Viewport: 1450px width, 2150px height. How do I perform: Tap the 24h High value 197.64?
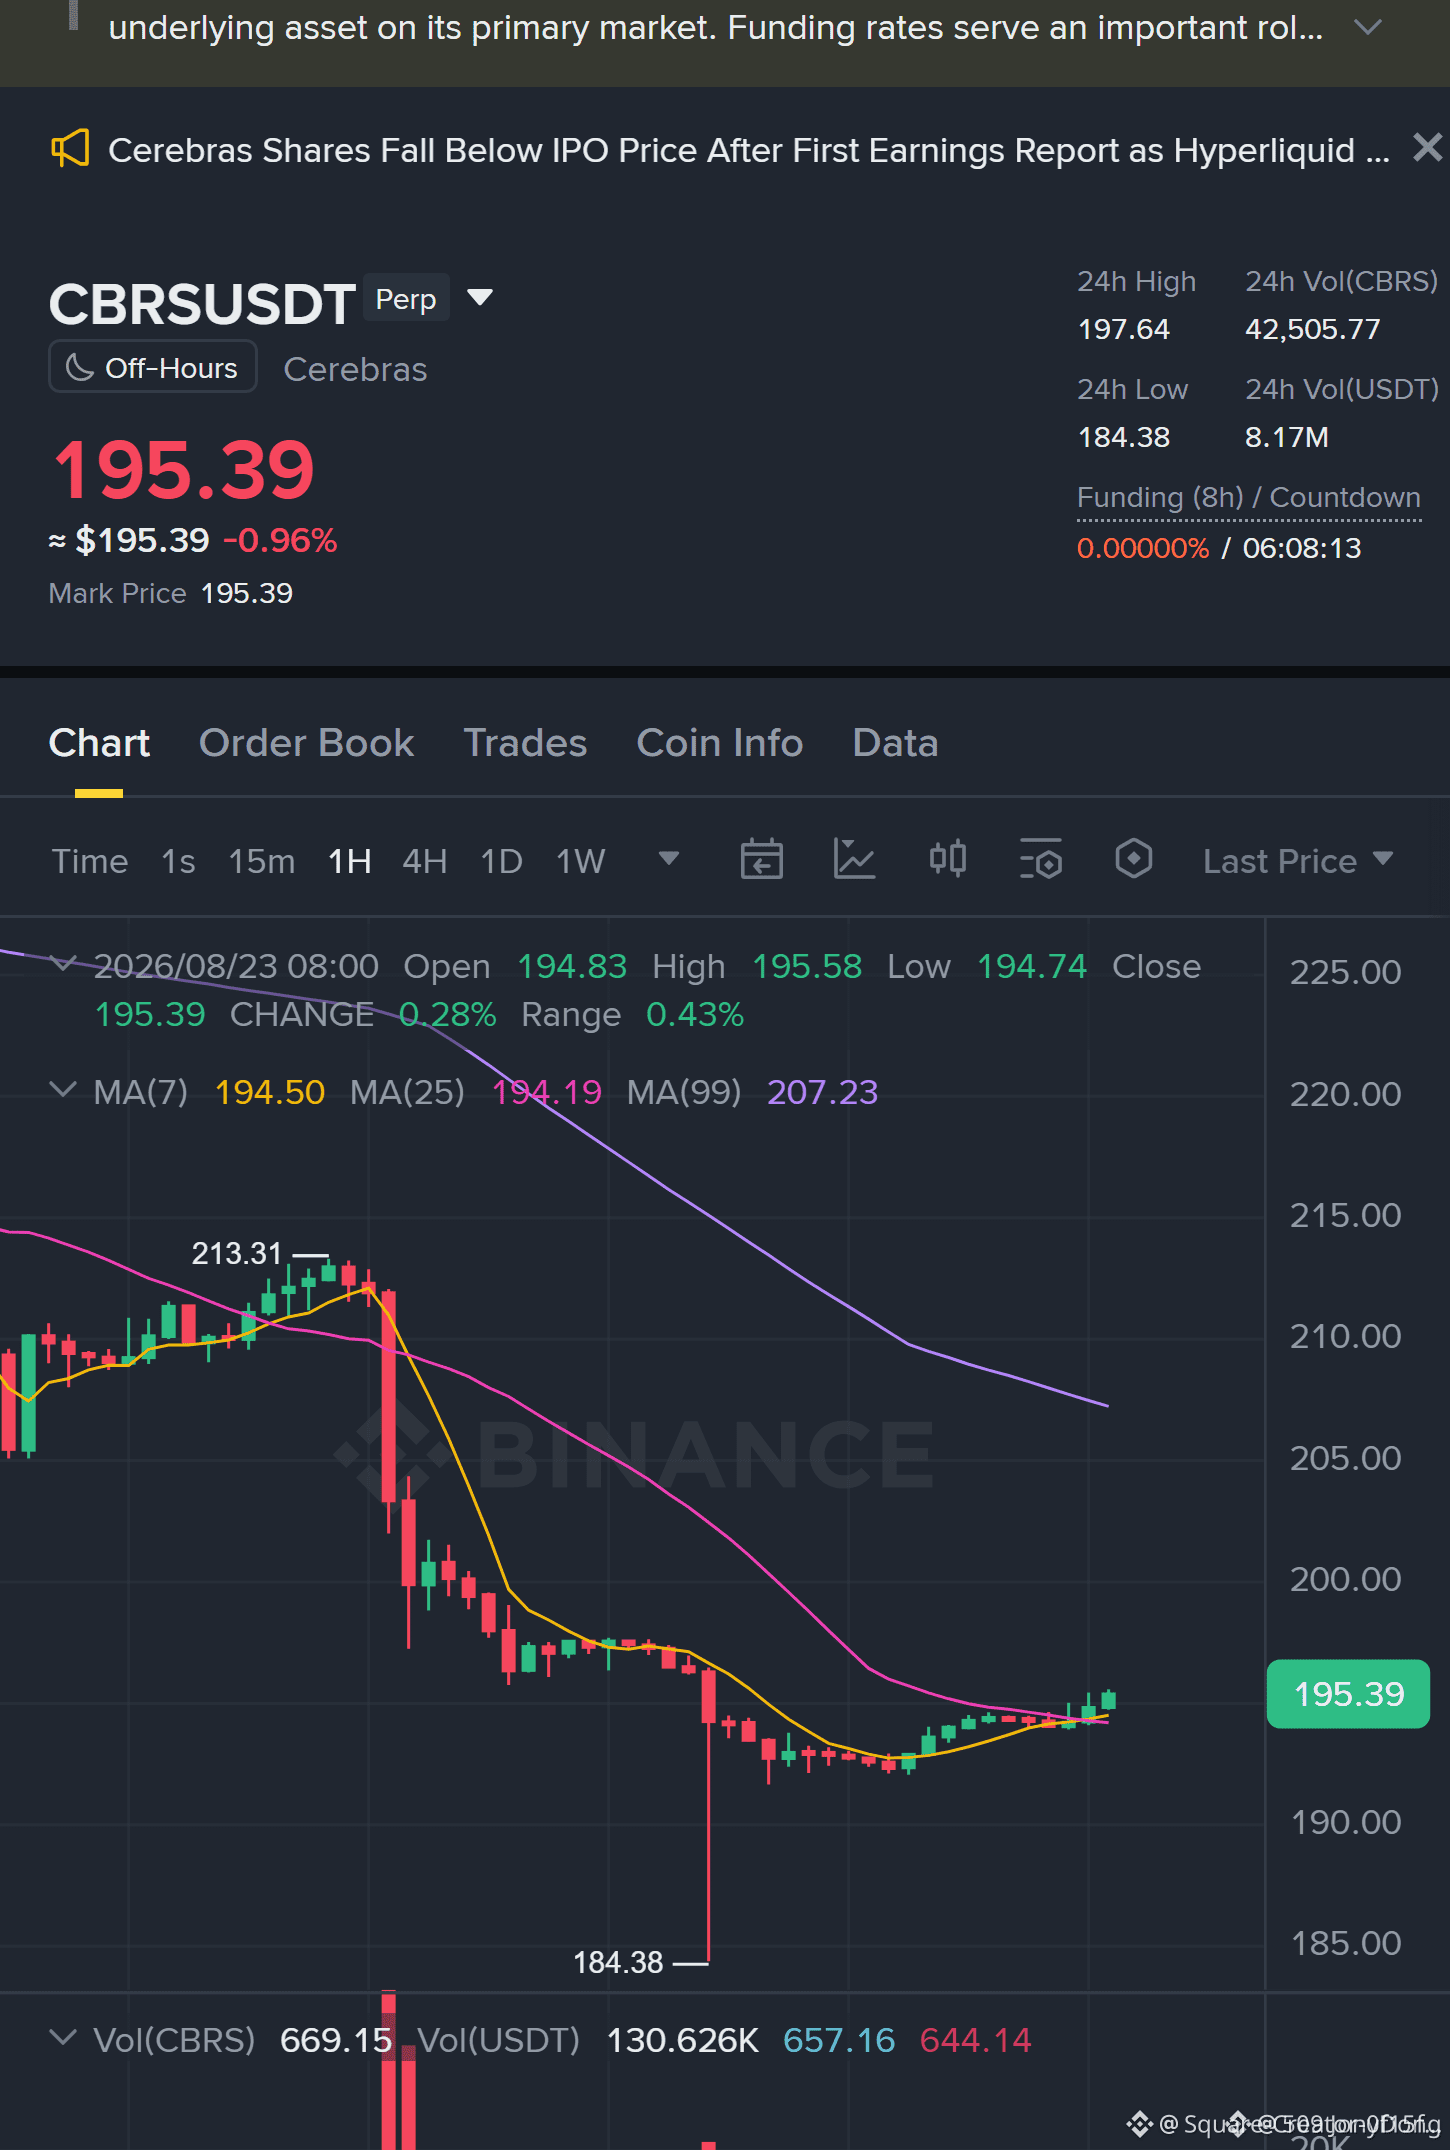[1123, 329]
